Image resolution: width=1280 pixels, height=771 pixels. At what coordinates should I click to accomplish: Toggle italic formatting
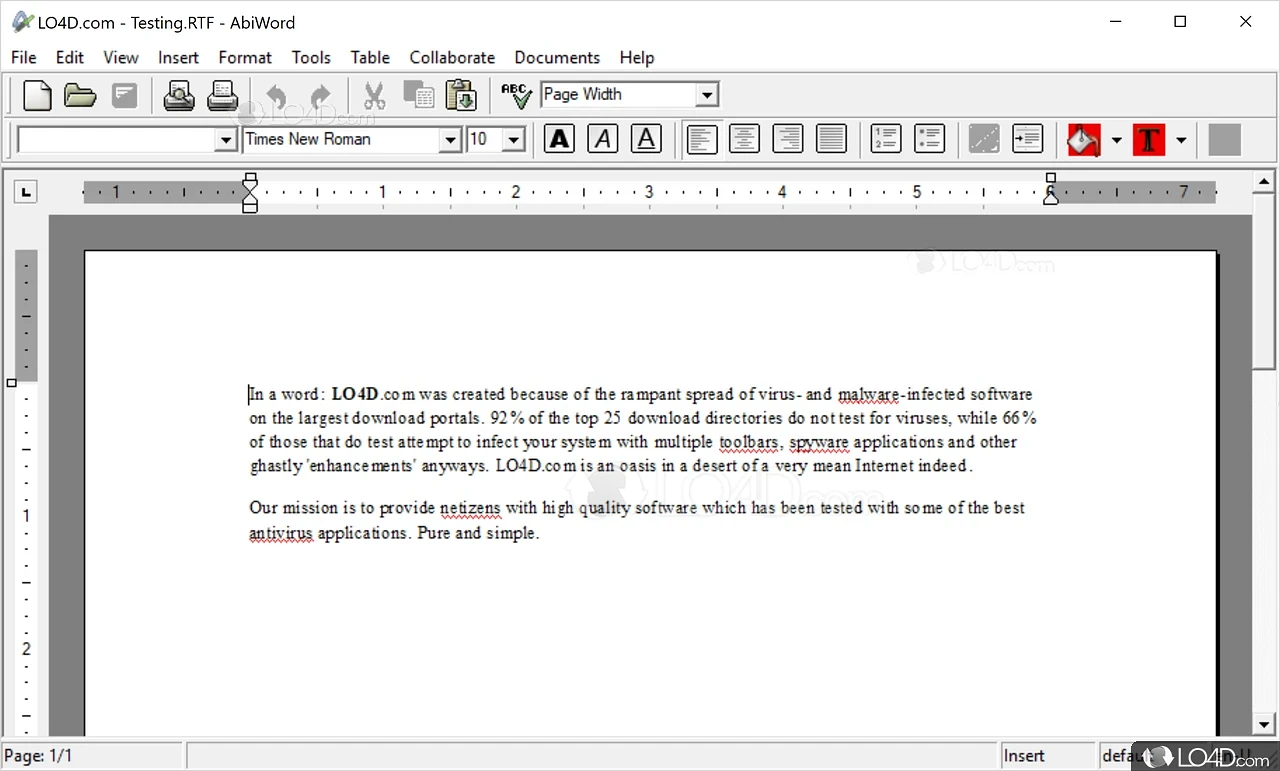(602, 139)
